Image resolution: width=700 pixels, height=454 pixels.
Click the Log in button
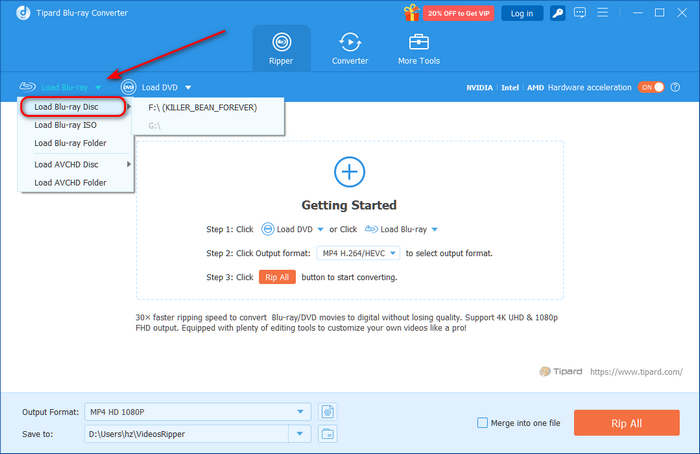(x=522, y=13)
